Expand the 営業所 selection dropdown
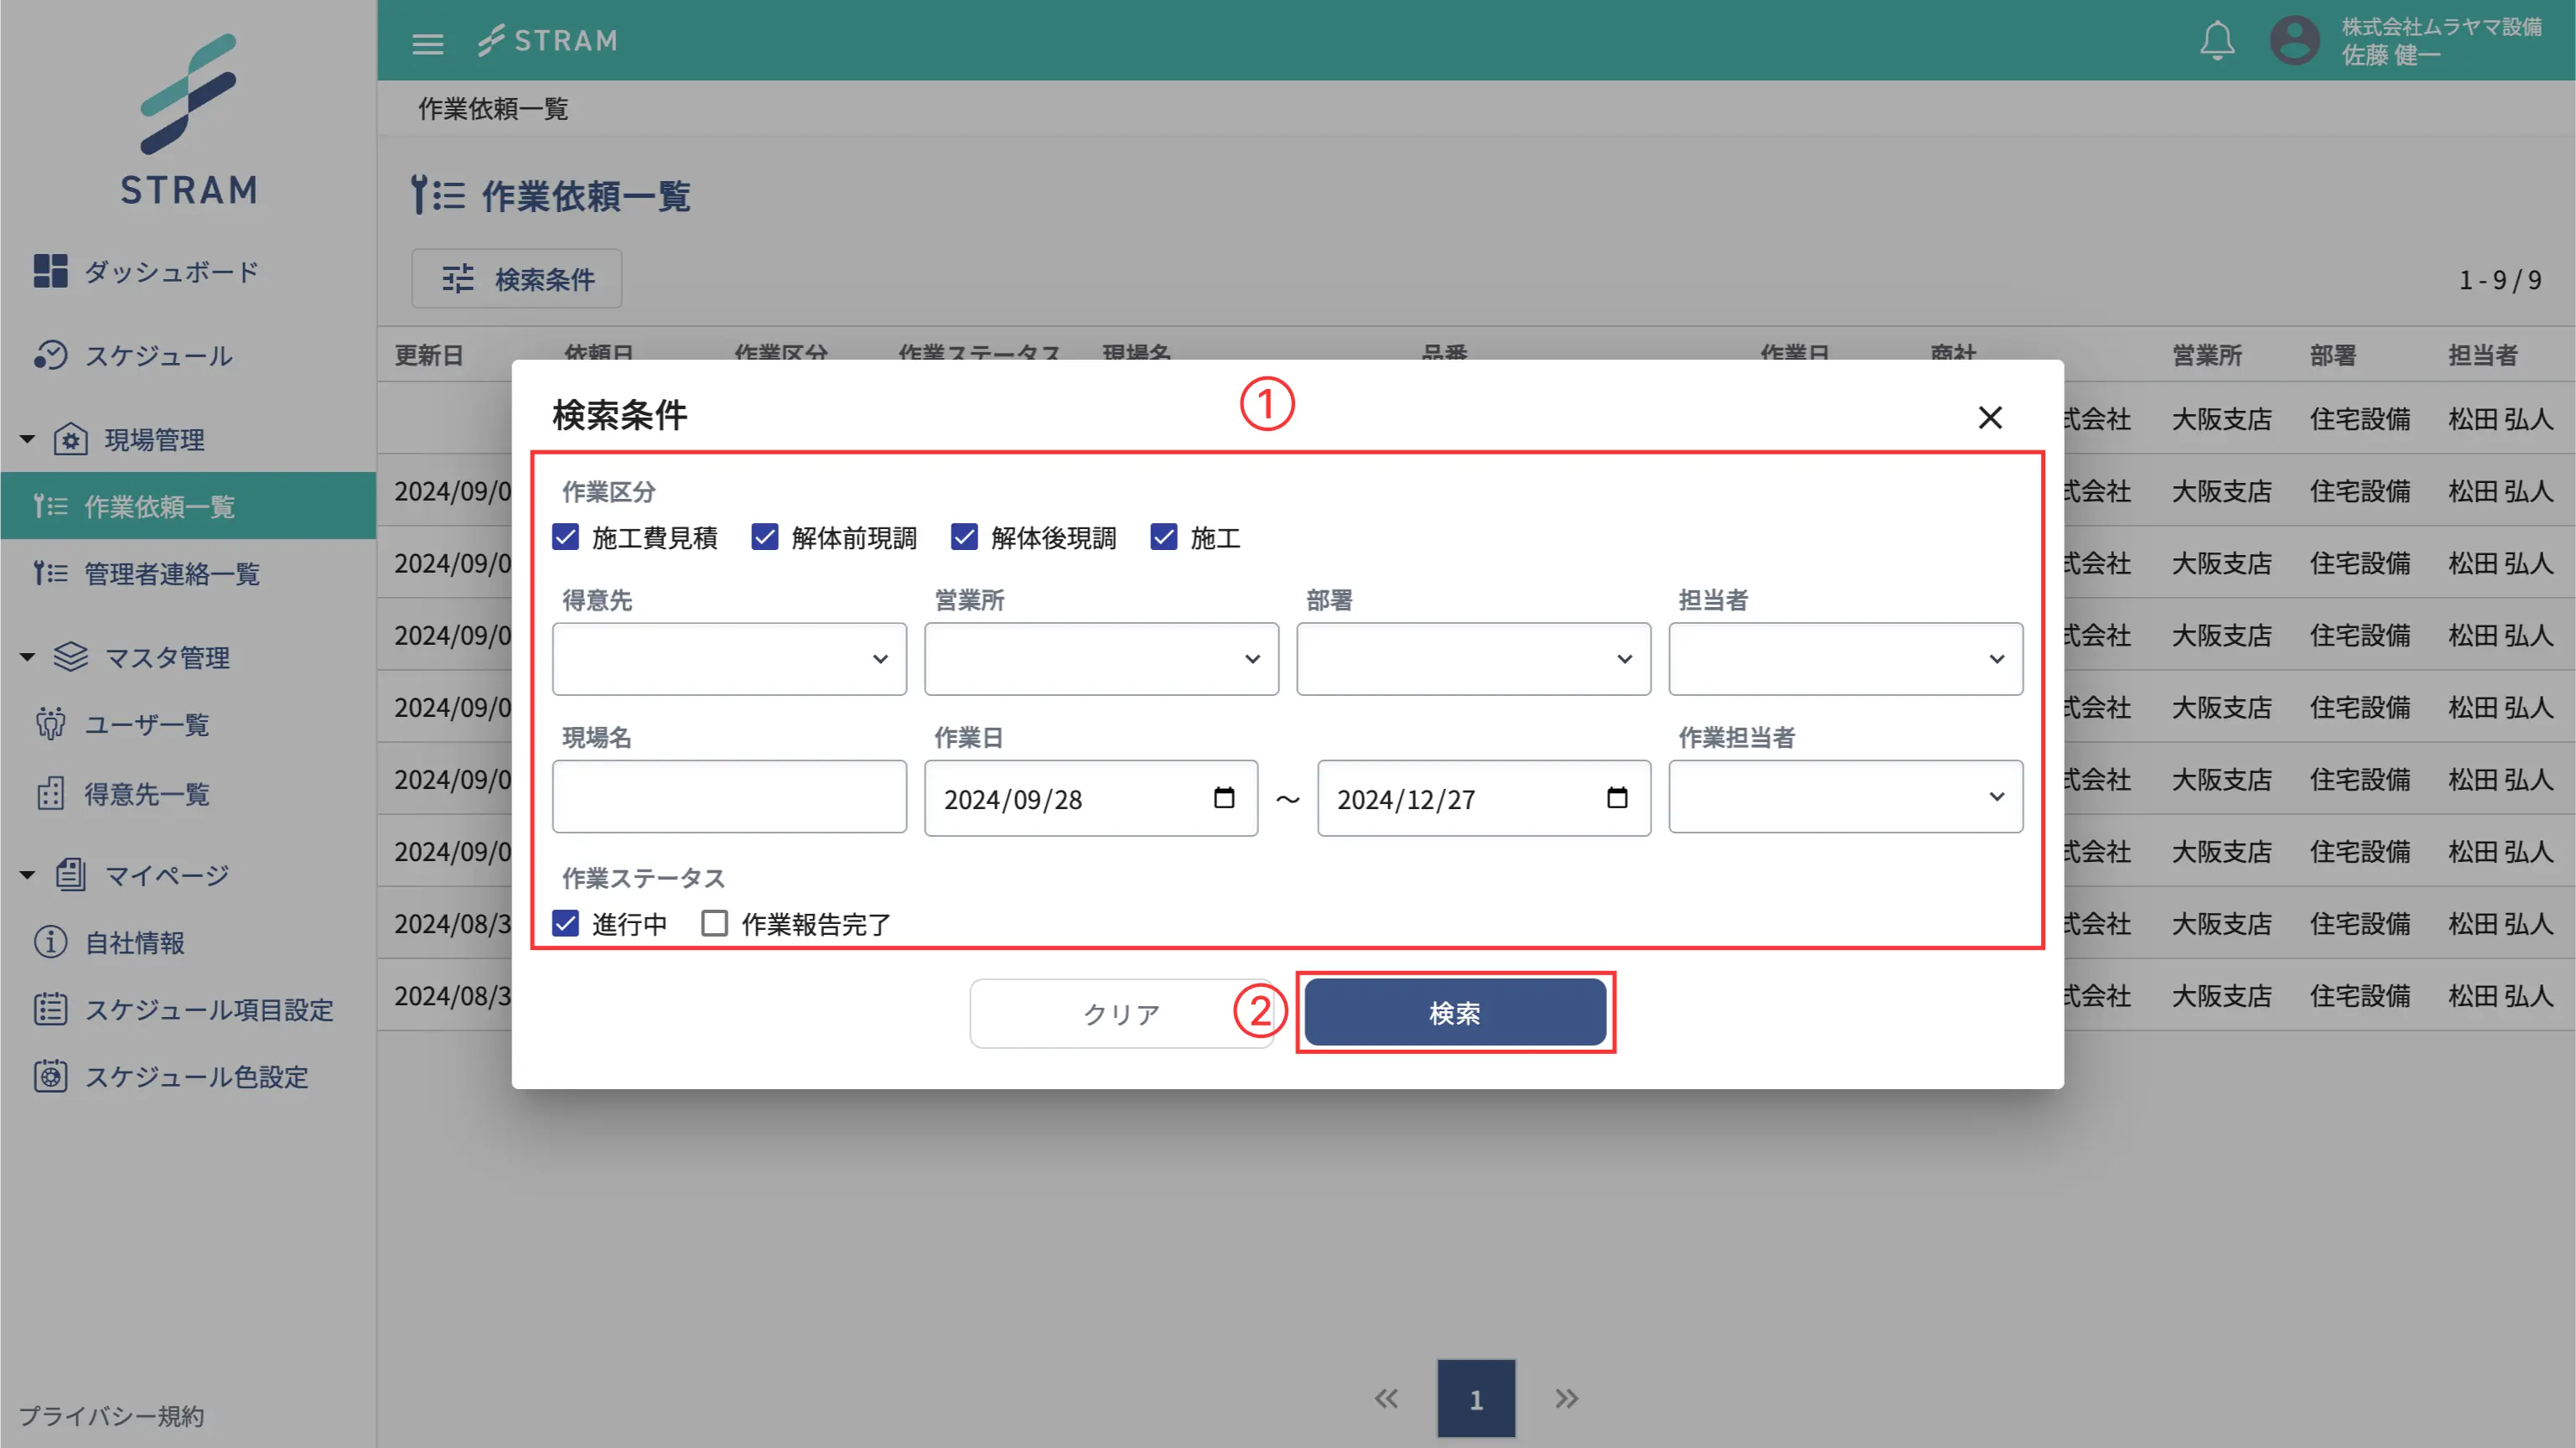The height and width of the screenshot is (1448, 2576). coord(1100,658)
